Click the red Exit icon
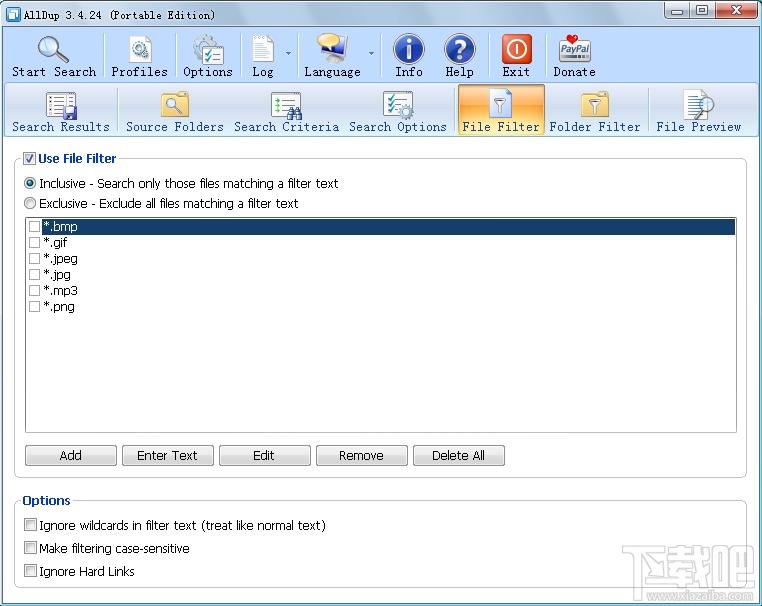Viewport: 762px width, 606px height. (516, 49)
